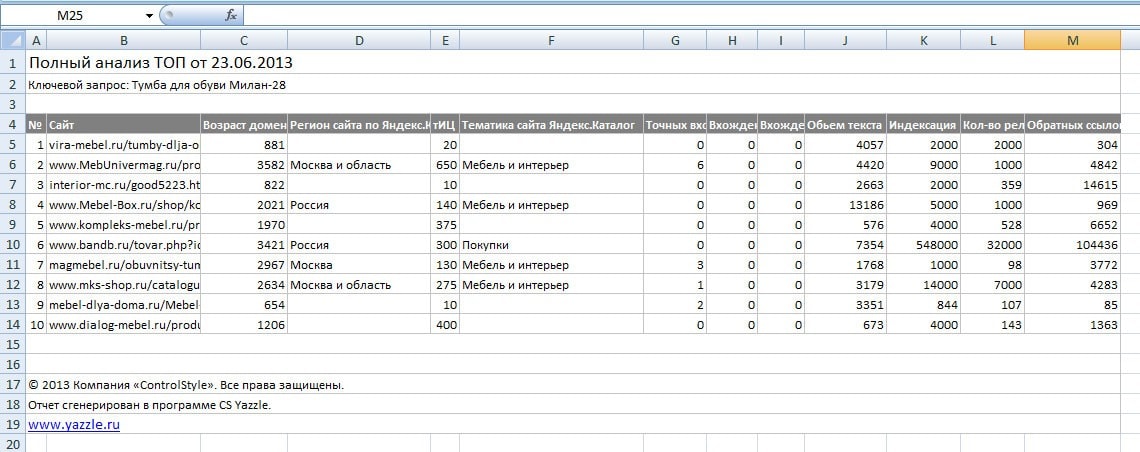
Task: Select cell www.kompleks-mebel.ru/pr
Action: (x=124, y=225)
